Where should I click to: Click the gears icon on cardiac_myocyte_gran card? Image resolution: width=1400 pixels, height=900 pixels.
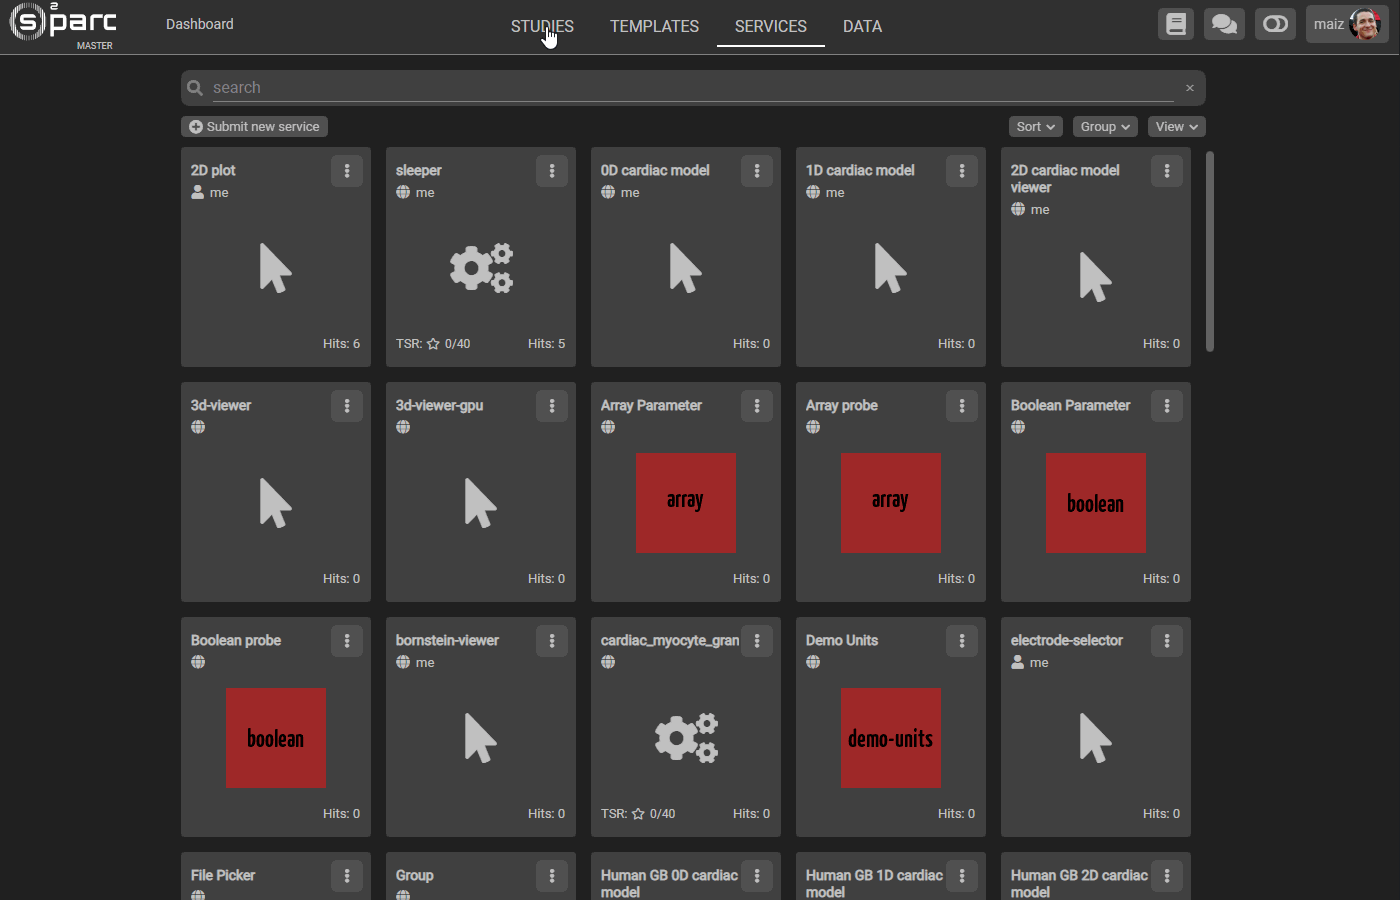coord(686,738)
